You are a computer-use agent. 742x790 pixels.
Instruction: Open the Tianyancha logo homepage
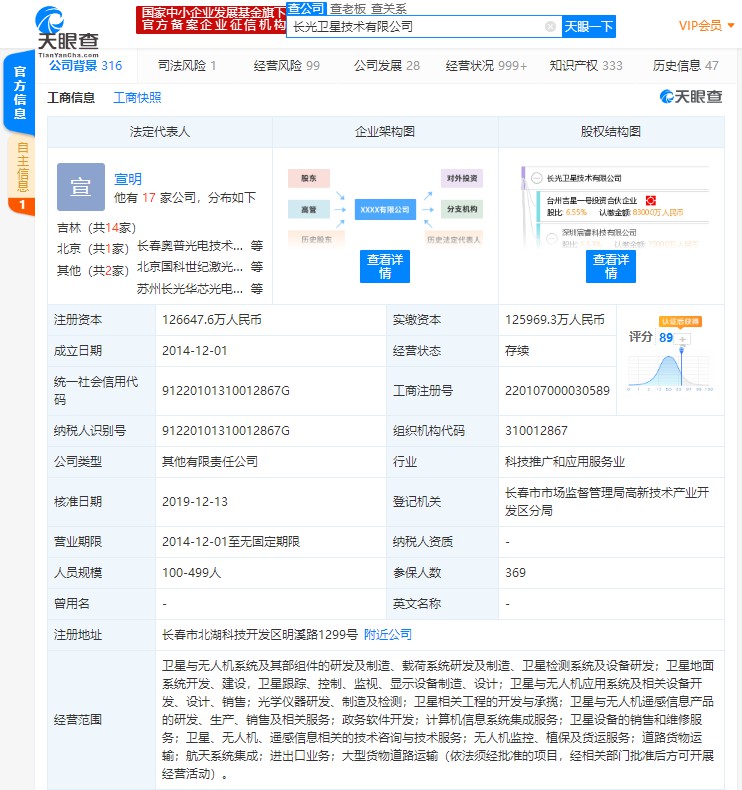(x=67, y=31)
